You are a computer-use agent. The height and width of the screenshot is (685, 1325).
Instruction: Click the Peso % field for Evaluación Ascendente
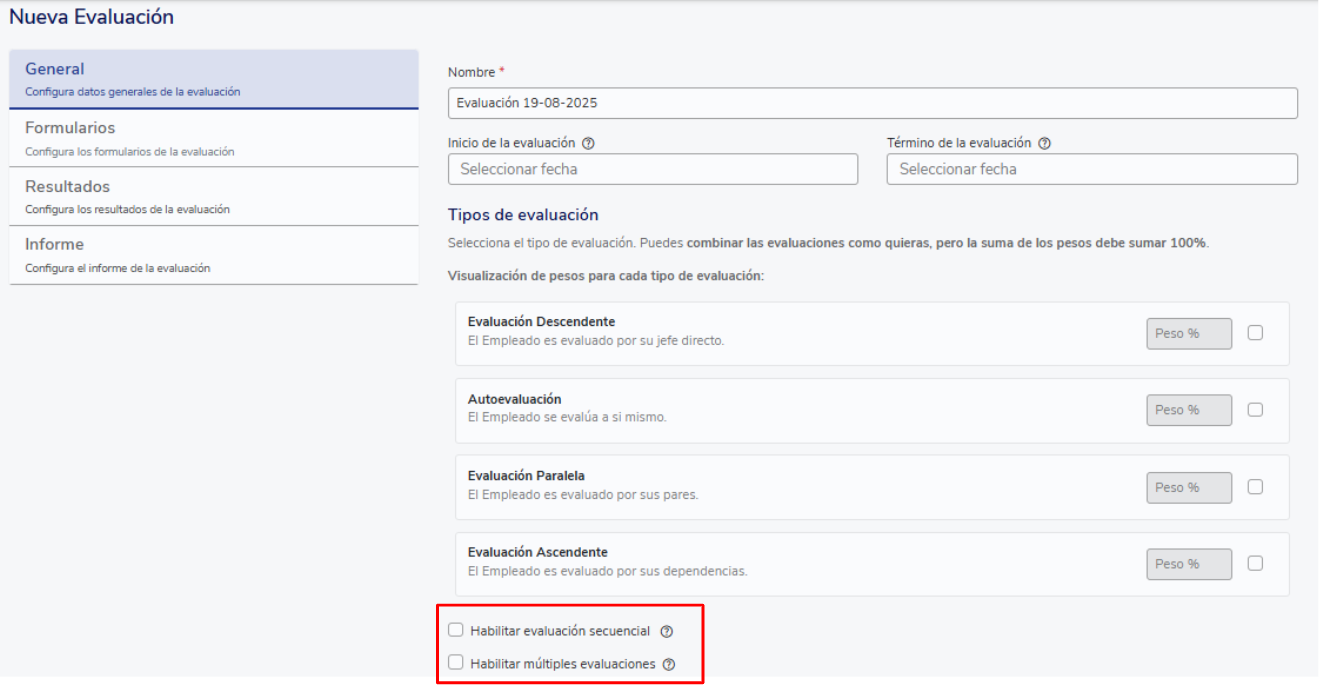(x=1188, y=563)
